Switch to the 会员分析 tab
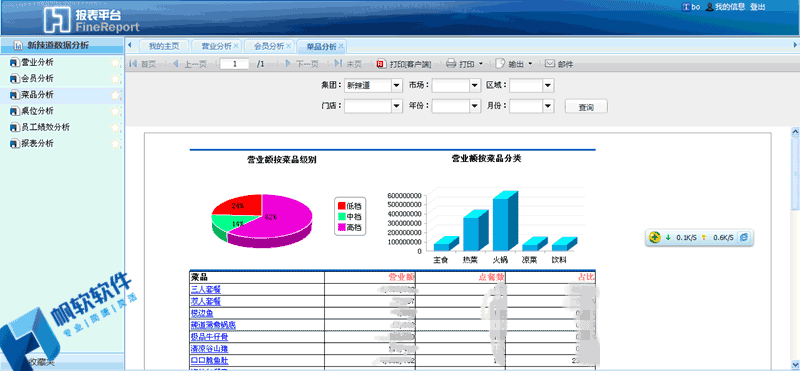Viewport: 800px width, 371px height. tap(272, 46)
